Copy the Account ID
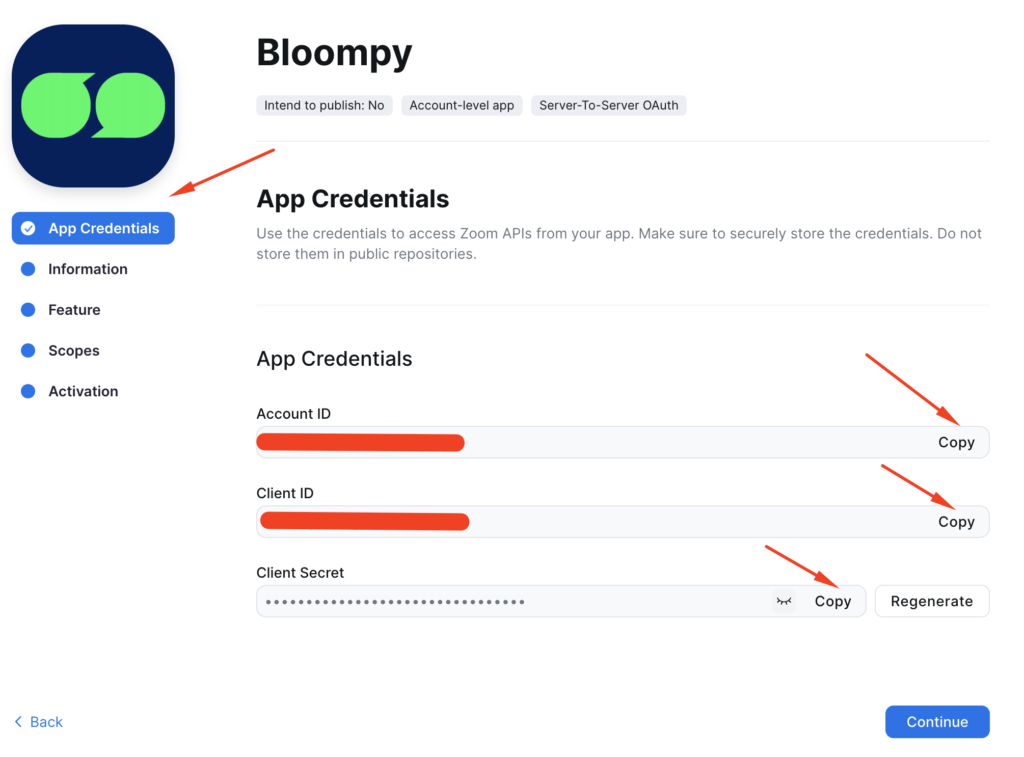This screenshot has width=1024, height=757. (x=956, y=442)
